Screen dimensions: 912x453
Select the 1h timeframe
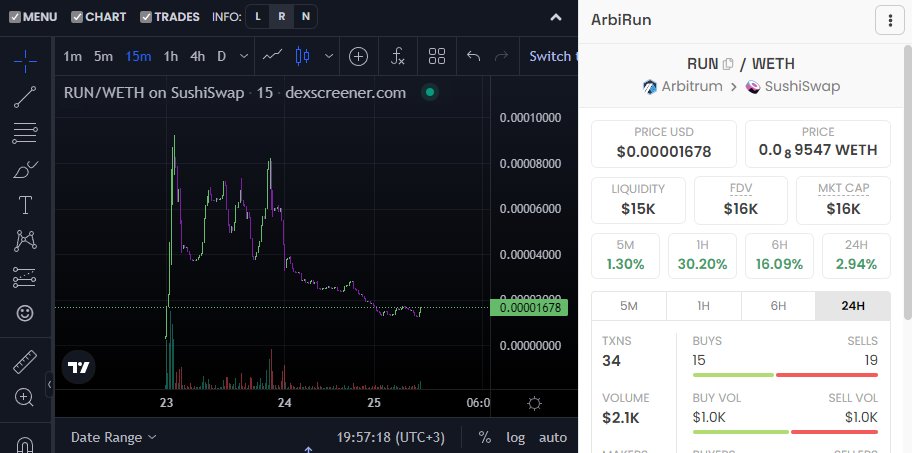[170, 56]
